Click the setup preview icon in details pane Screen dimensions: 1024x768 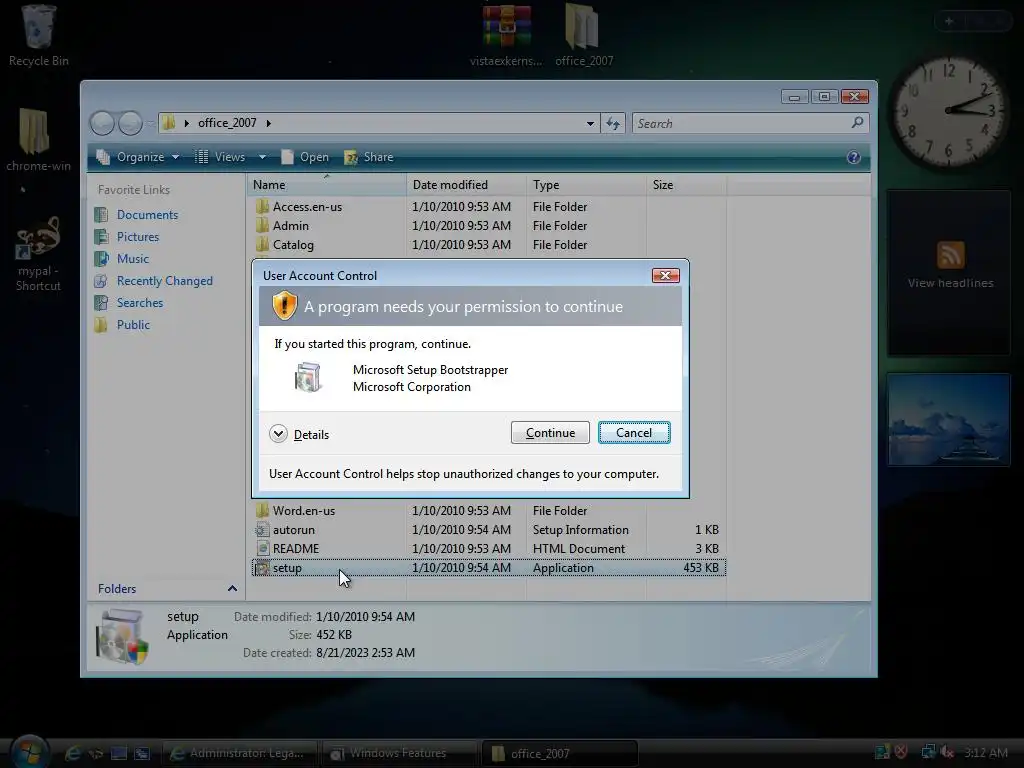(x=121, y=635)
